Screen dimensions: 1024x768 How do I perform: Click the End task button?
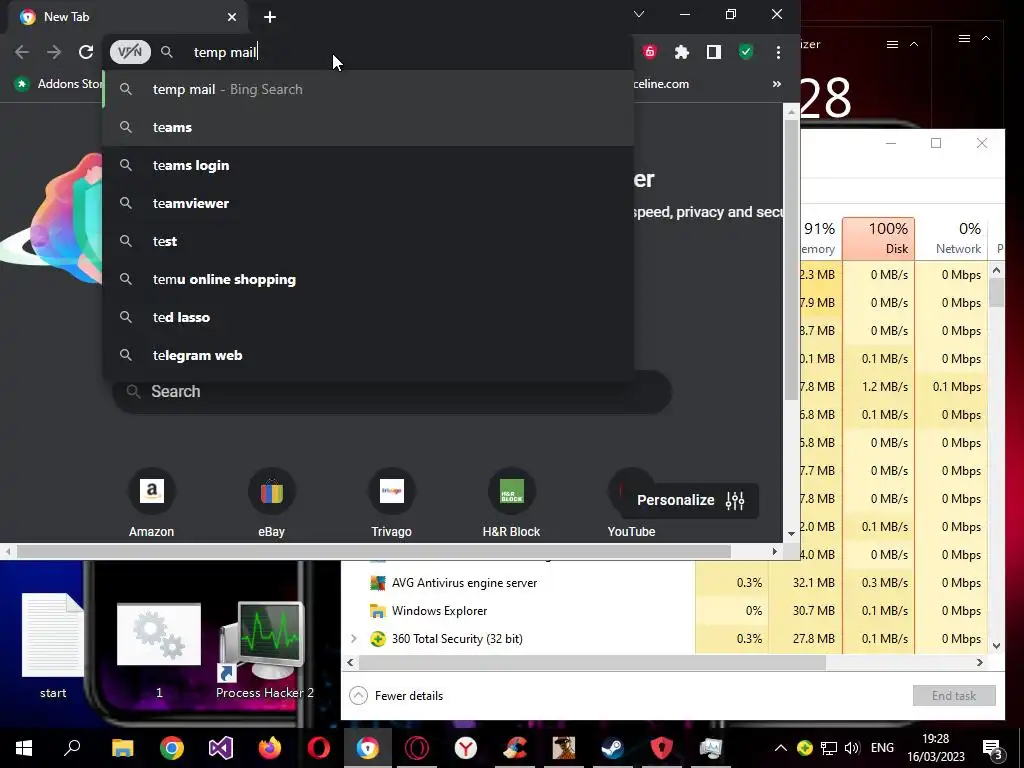coord(954,696)
